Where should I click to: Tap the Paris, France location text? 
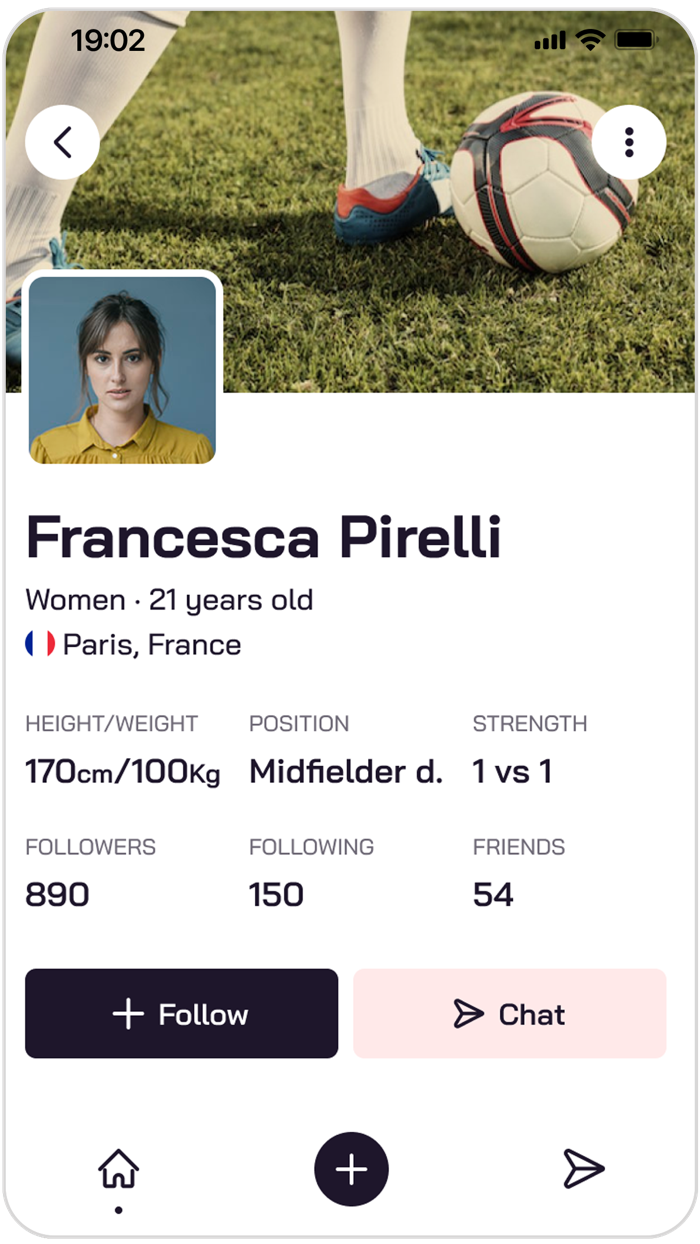(x=151, y=644)
